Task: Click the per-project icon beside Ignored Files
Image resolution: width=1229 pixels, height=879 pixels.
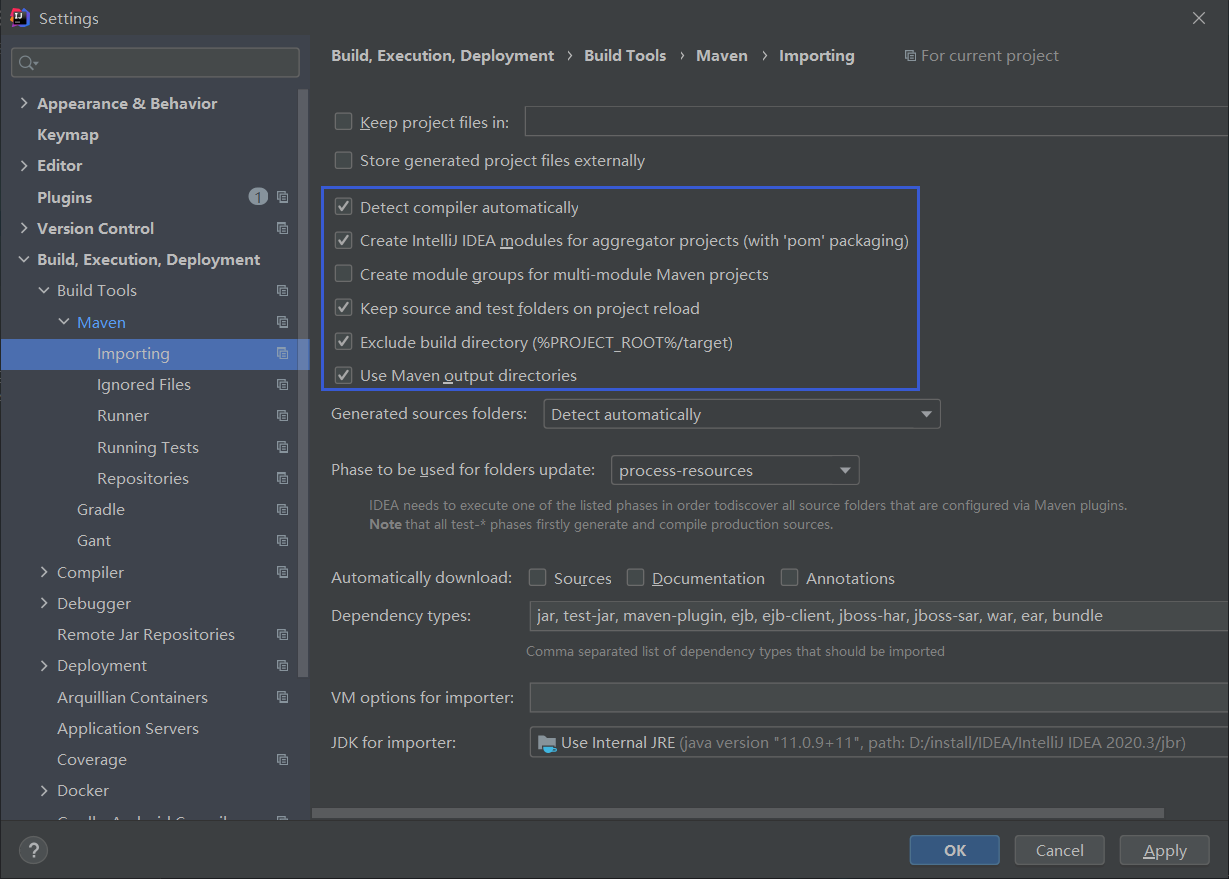Action: (x=283, y=384)
